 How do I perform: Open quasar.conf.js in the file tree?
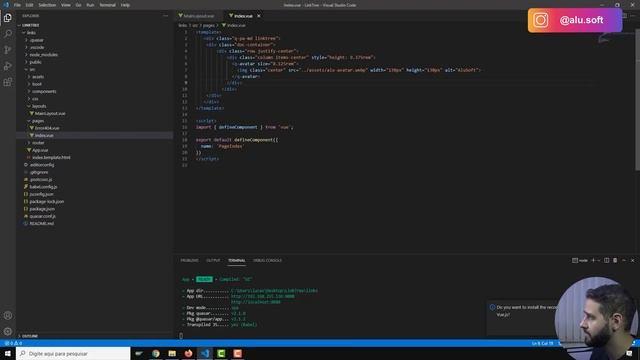tap(42, 216)
